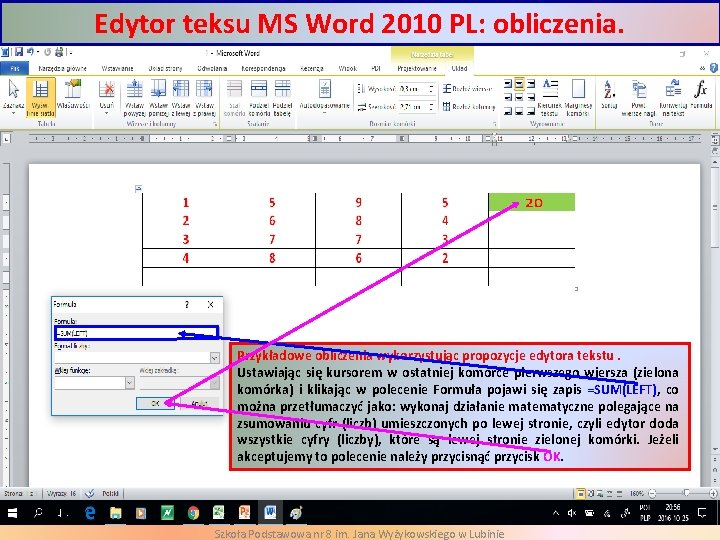Click Rozłóż kolumny (Distribute columns)
The width and height of the screenshot is (720, 540).
click(468, 107)
